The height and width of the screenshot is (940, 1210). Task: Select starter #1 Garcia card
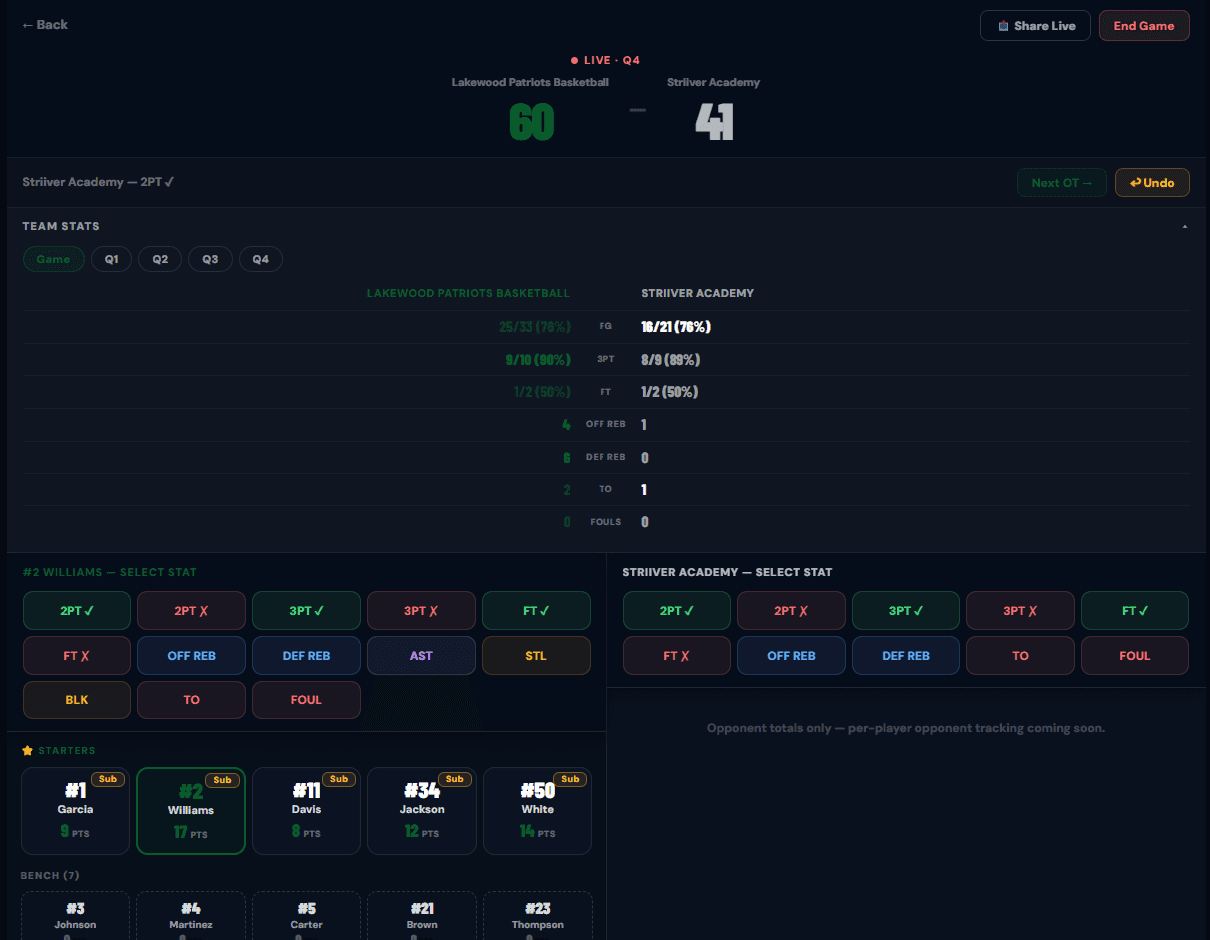75,811
